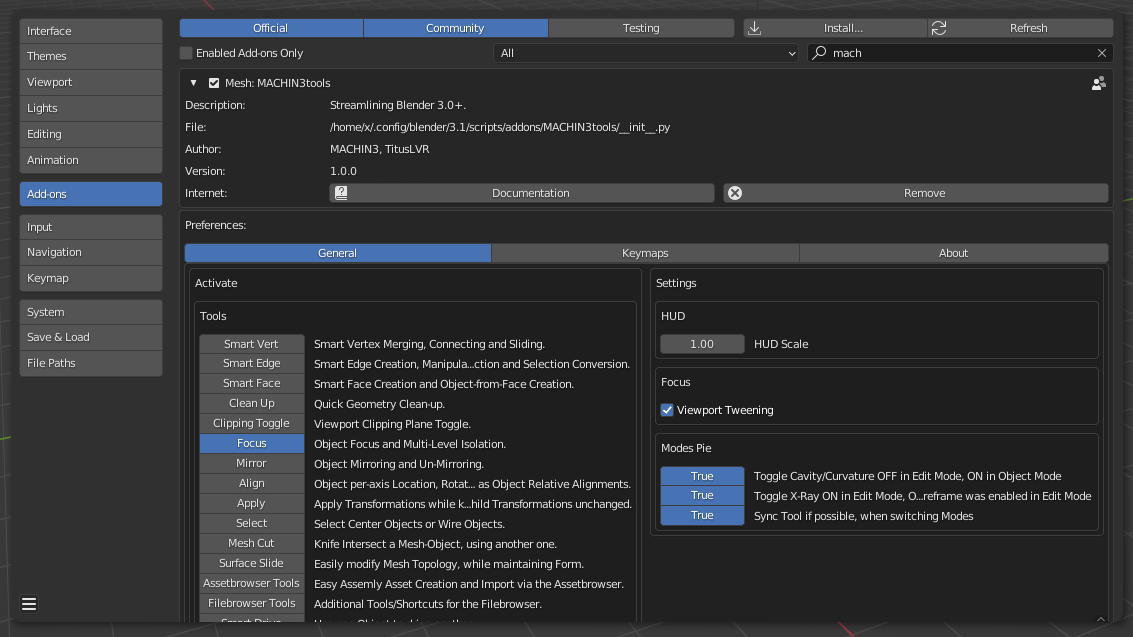Image resolution: width=1133 pixels, height=637 pixels.
Task: Click the Install... button
Action: (835, 28)
